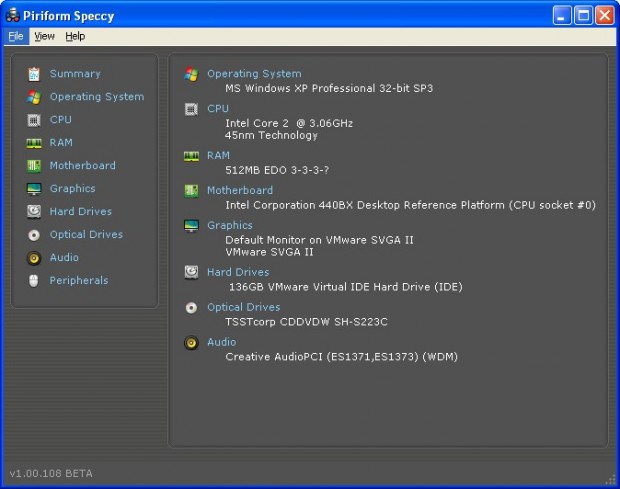Maximize the Speccy window
The width and height of the screenshot is (620, 489).
[x=583, y=16]
